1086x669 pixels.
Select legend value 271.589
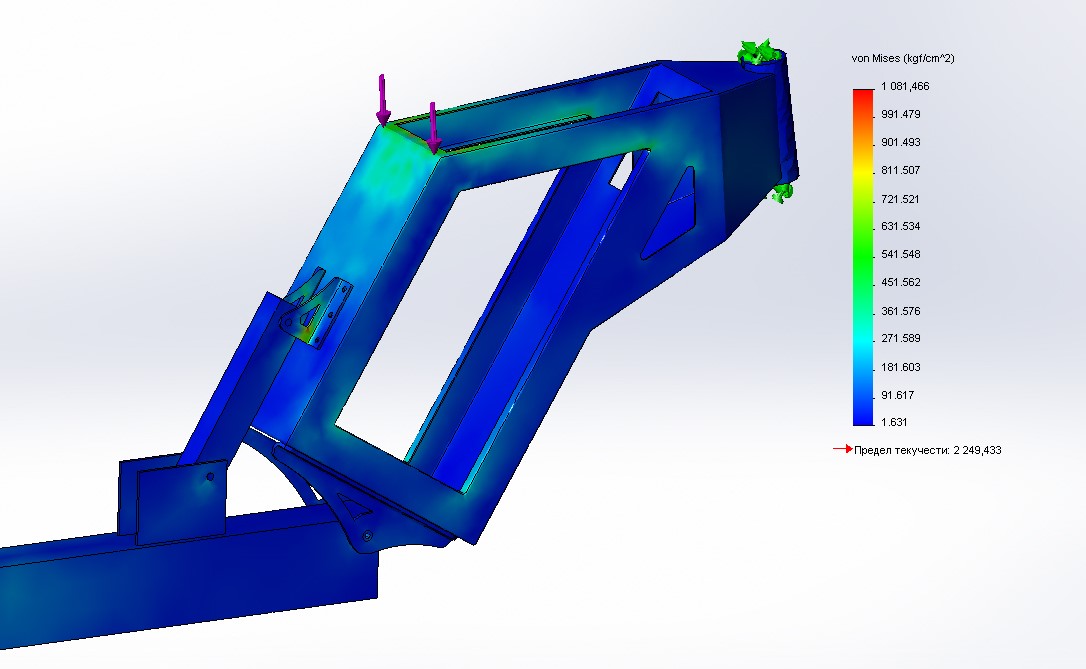click(x=900, y=339)
